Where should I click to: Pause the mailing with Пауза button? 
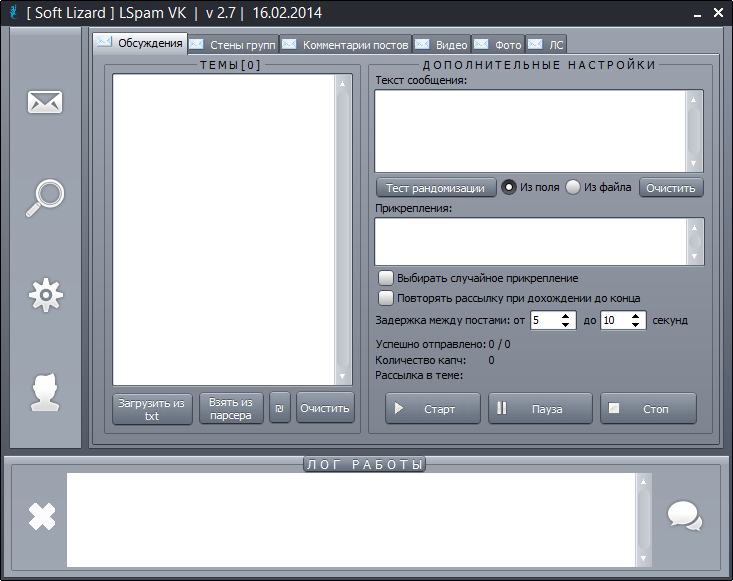[x=540, y=409]
